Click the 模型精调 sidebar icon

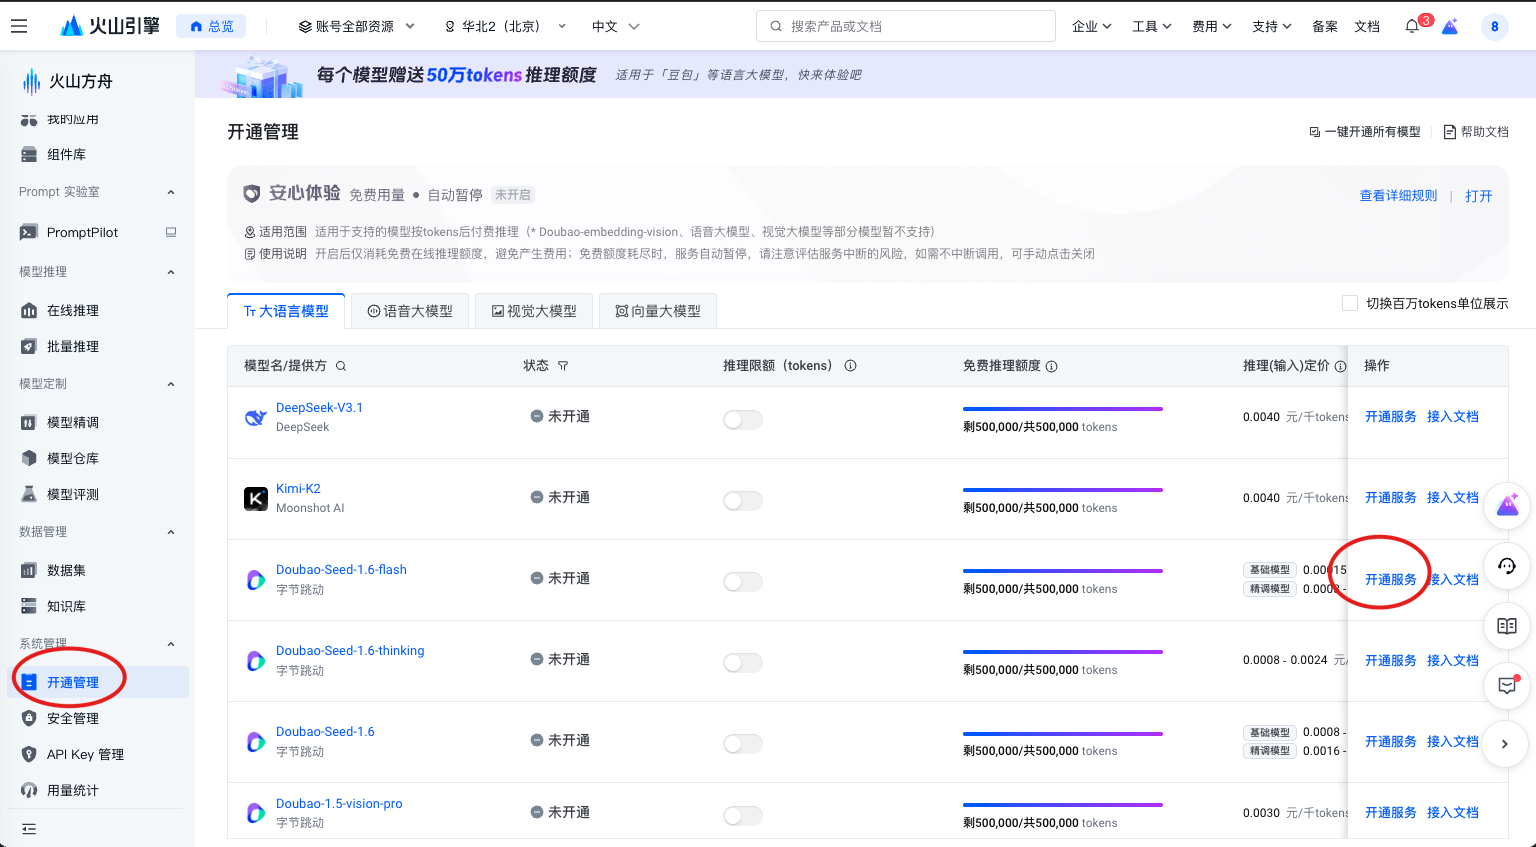29,422
